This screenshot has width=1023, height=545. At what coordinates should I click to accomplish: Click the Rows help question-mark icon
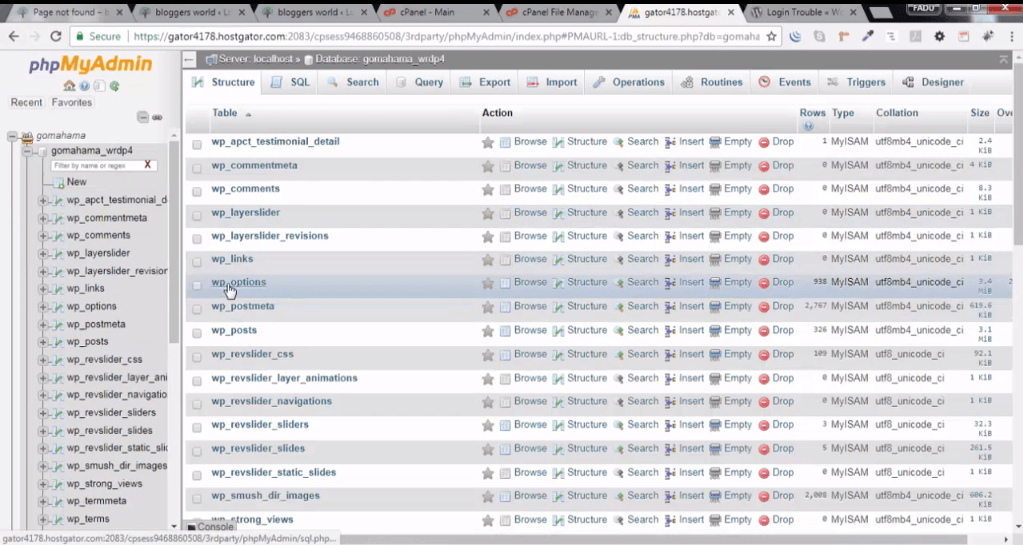[x=808, y=126]
